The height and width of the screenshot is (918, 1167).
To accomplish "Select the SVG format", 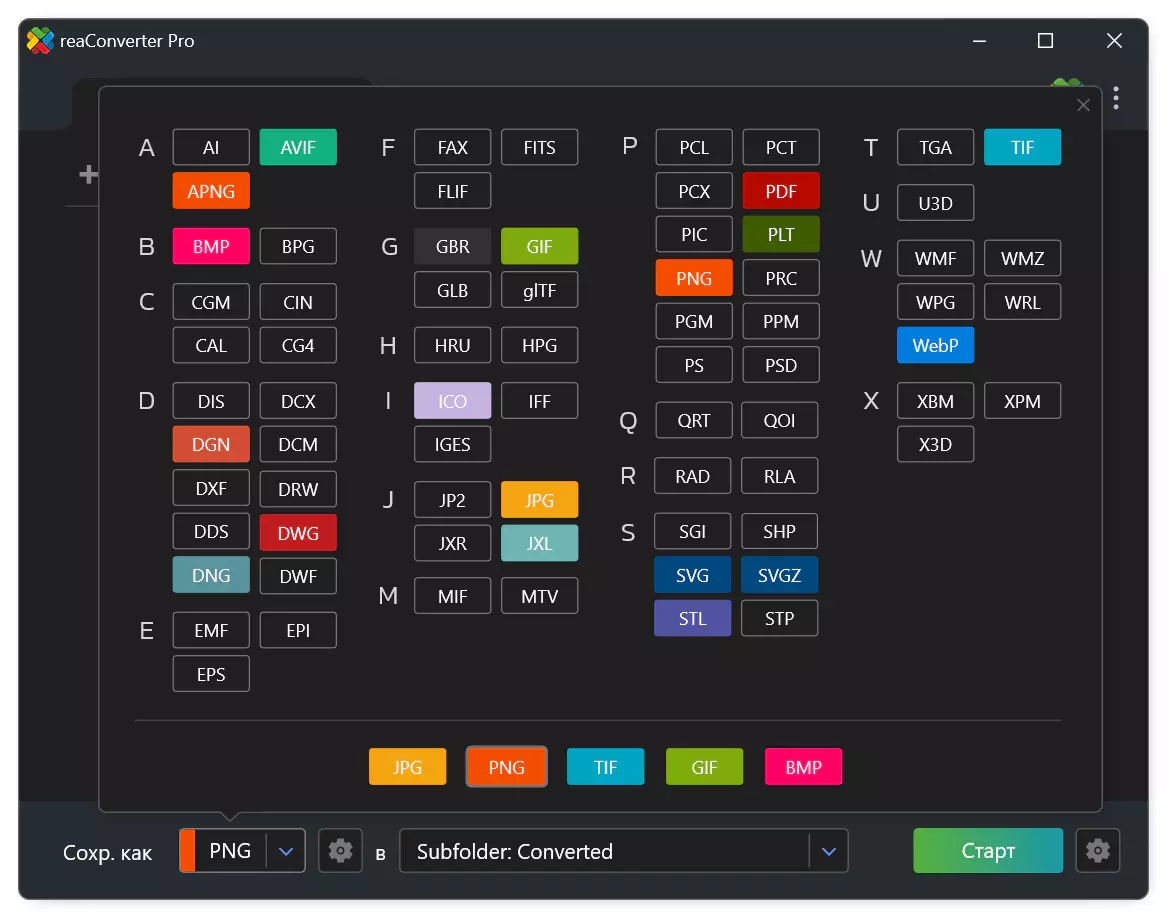I will point(692,576).
